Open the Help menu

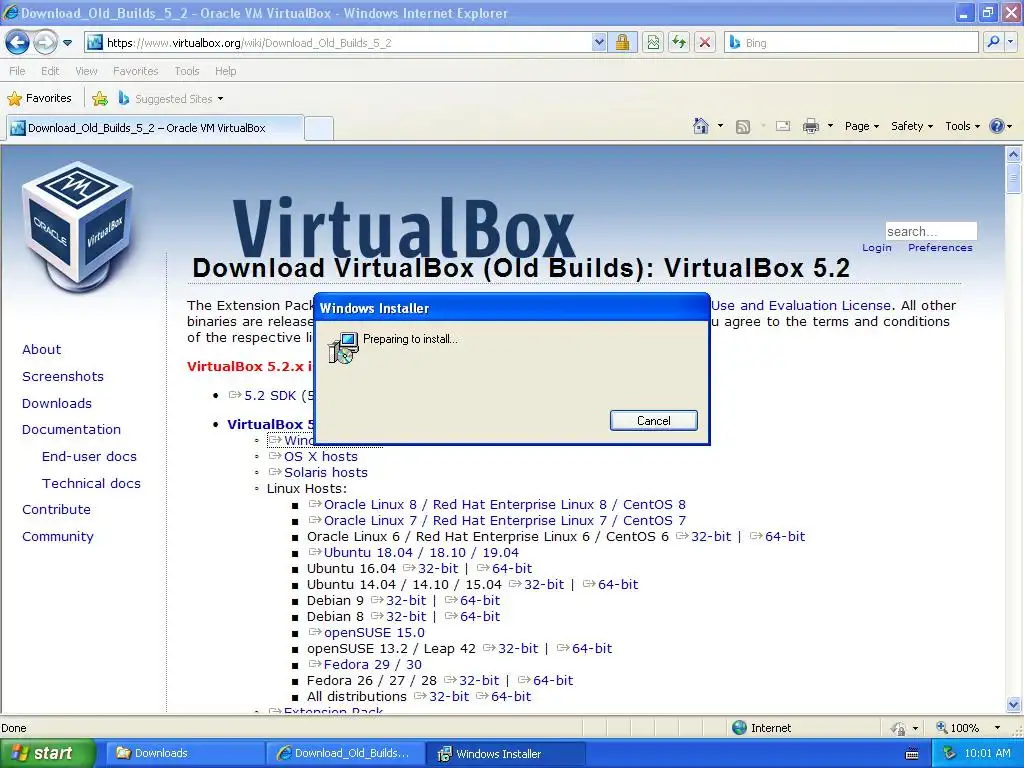tap(225, 71)
